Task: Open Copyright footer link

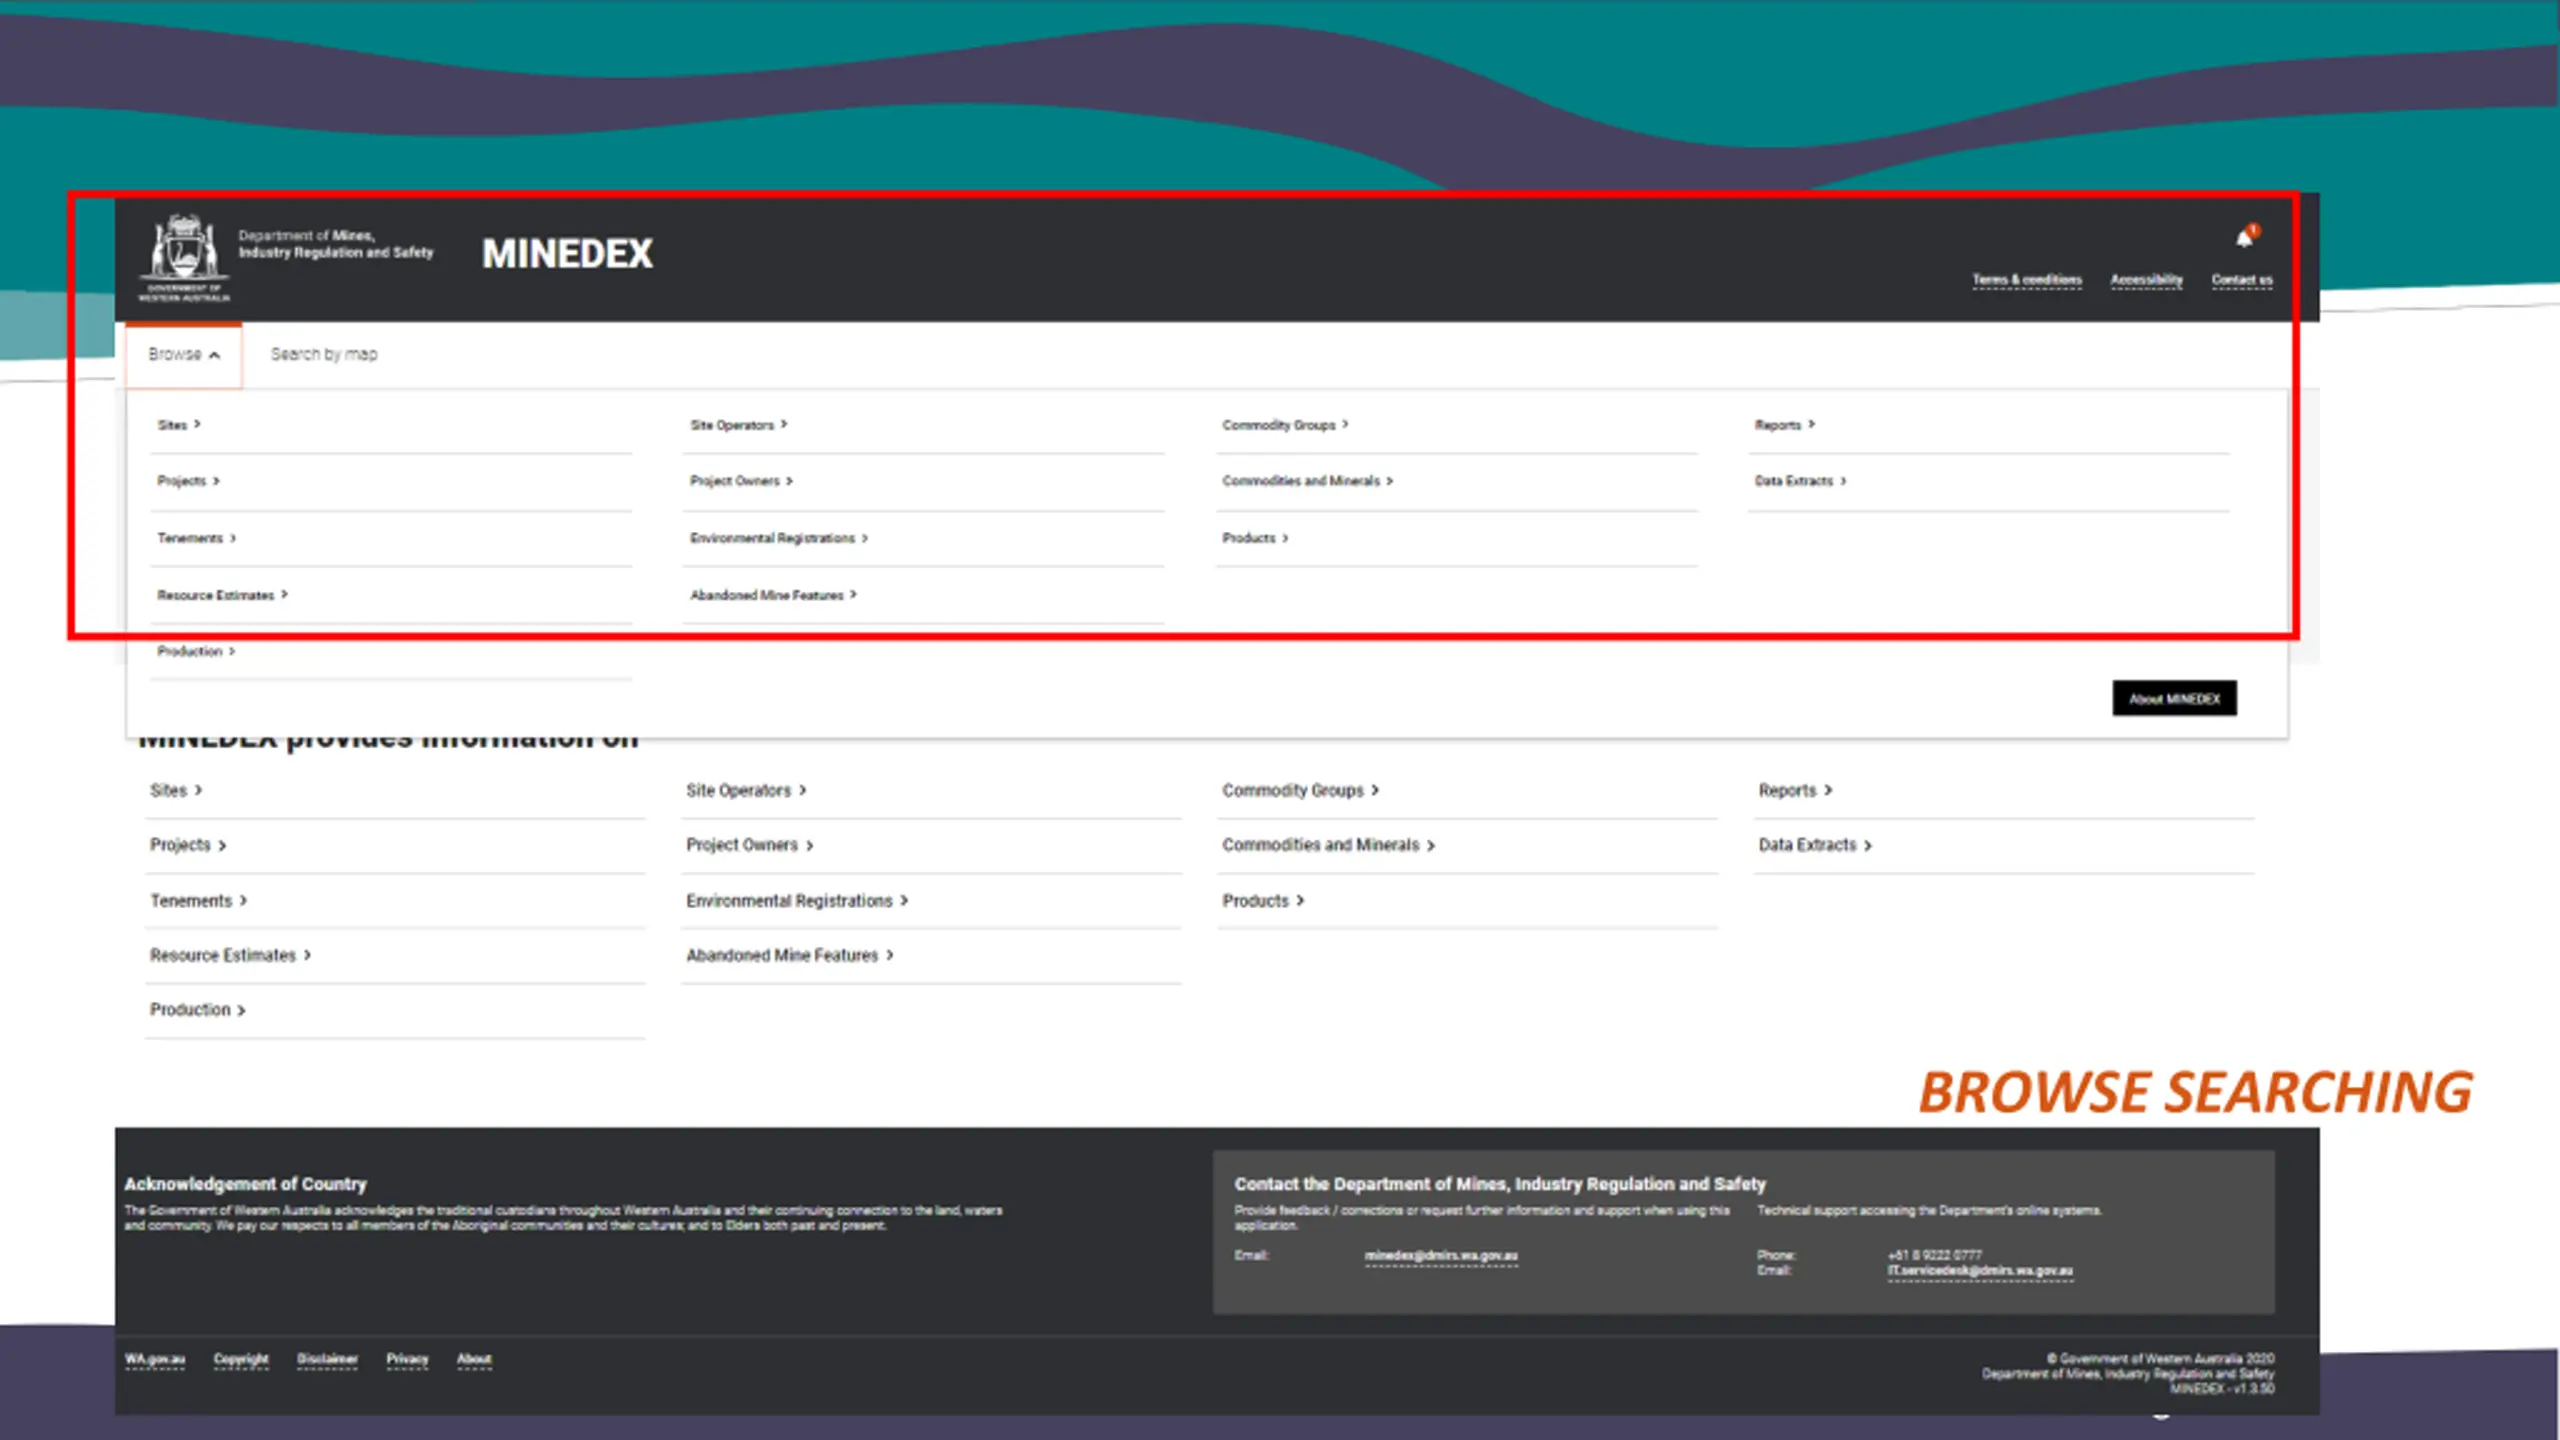Action: pos(241,1359)
